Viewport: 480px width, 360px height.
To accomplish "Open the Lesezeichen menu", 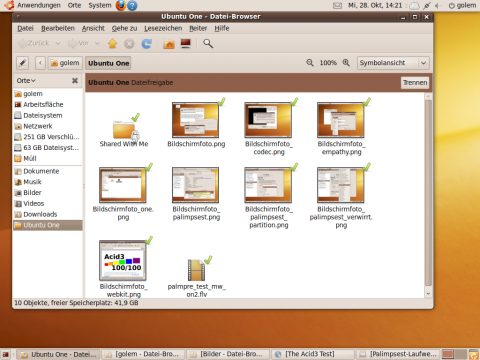I will 163,28.
